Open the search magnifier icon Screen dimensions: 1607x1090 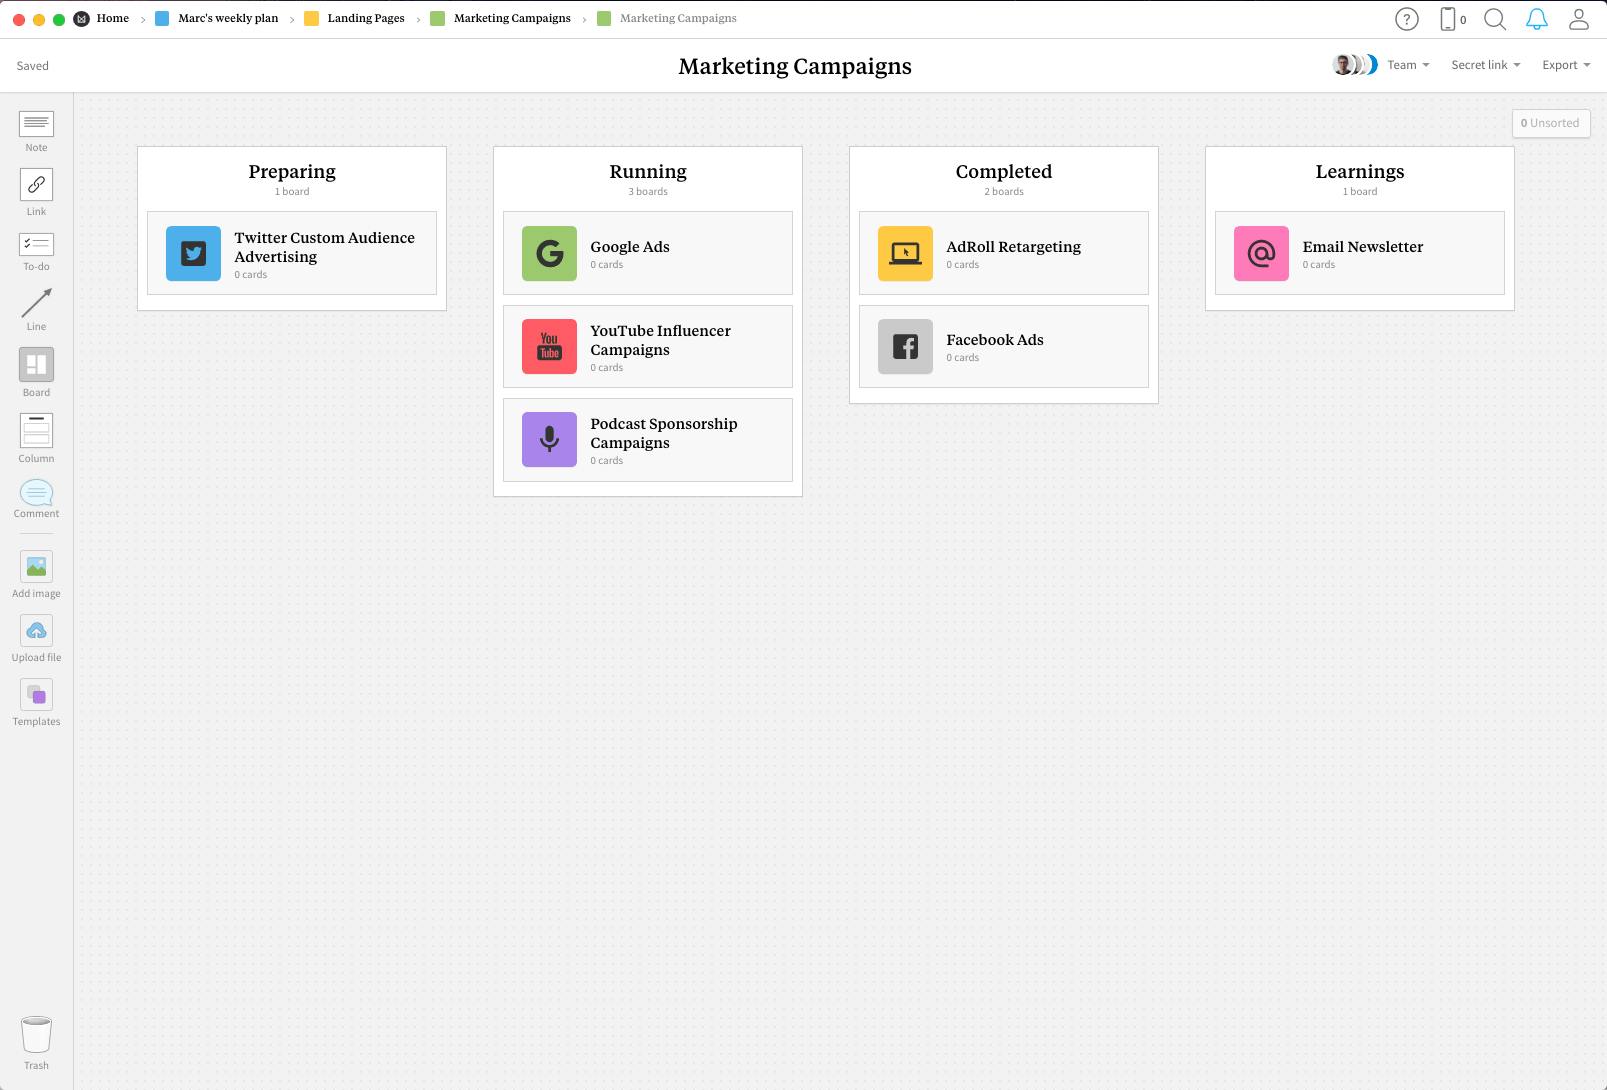pos(1494,19)
